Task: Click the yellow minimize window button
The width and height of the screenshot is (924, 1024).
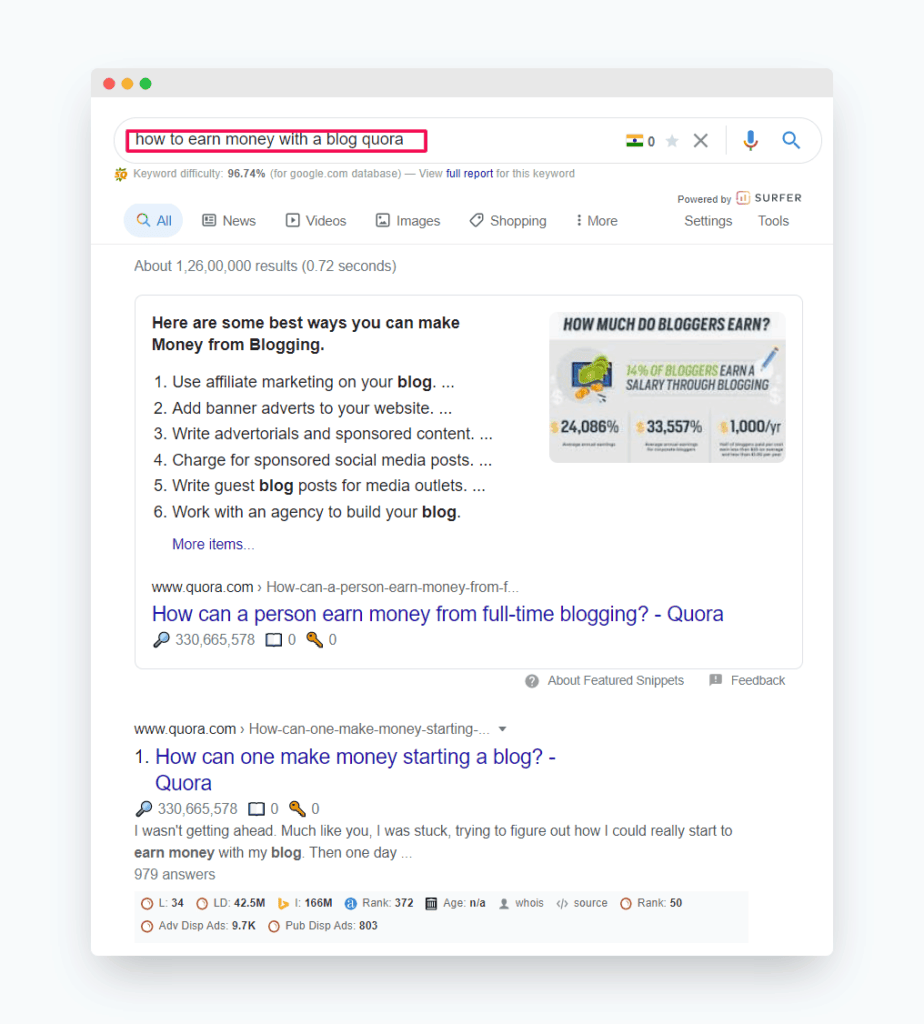Action: click(127, 84)
